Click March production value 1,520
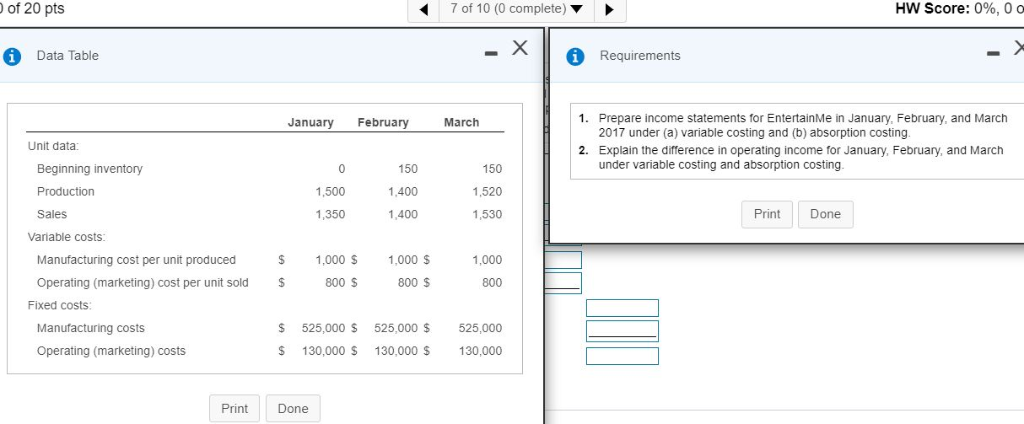Screen dimensions: 1024x424 pyautogui.click(x=487, y=191)
